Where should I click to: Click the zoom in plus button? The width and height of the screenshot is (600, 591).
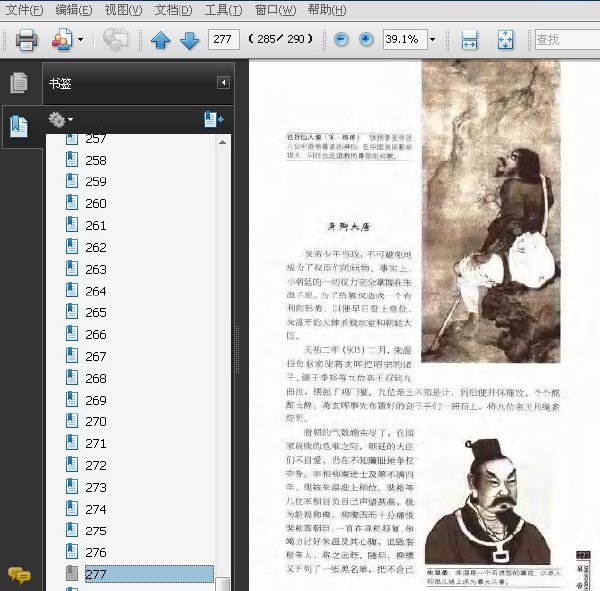click(x=366, y=39)
